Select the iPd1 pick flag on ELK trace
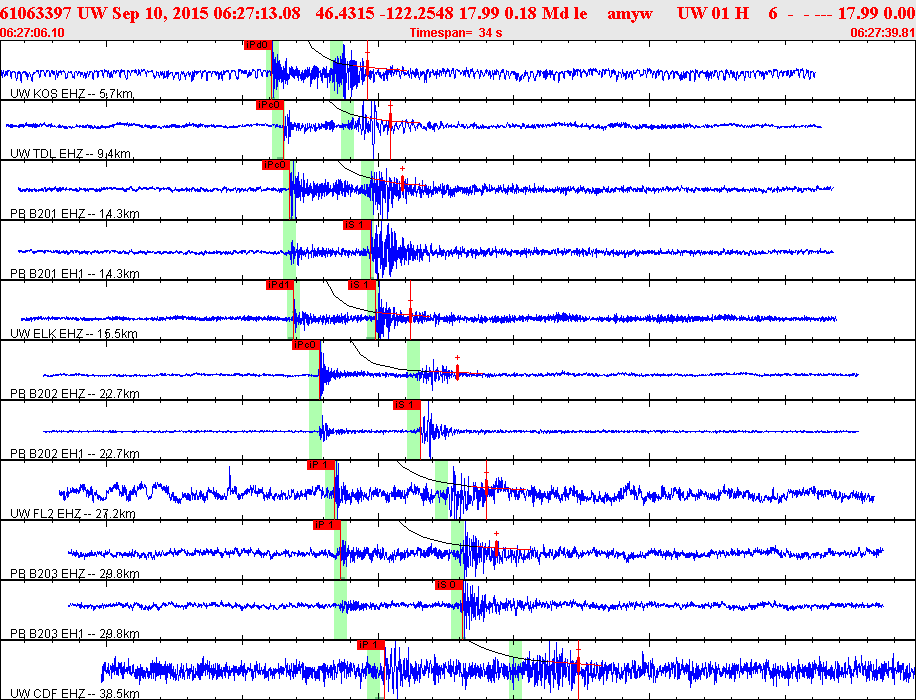The height and width of the screenshot is (700, 916). click(x=279, y=285)
